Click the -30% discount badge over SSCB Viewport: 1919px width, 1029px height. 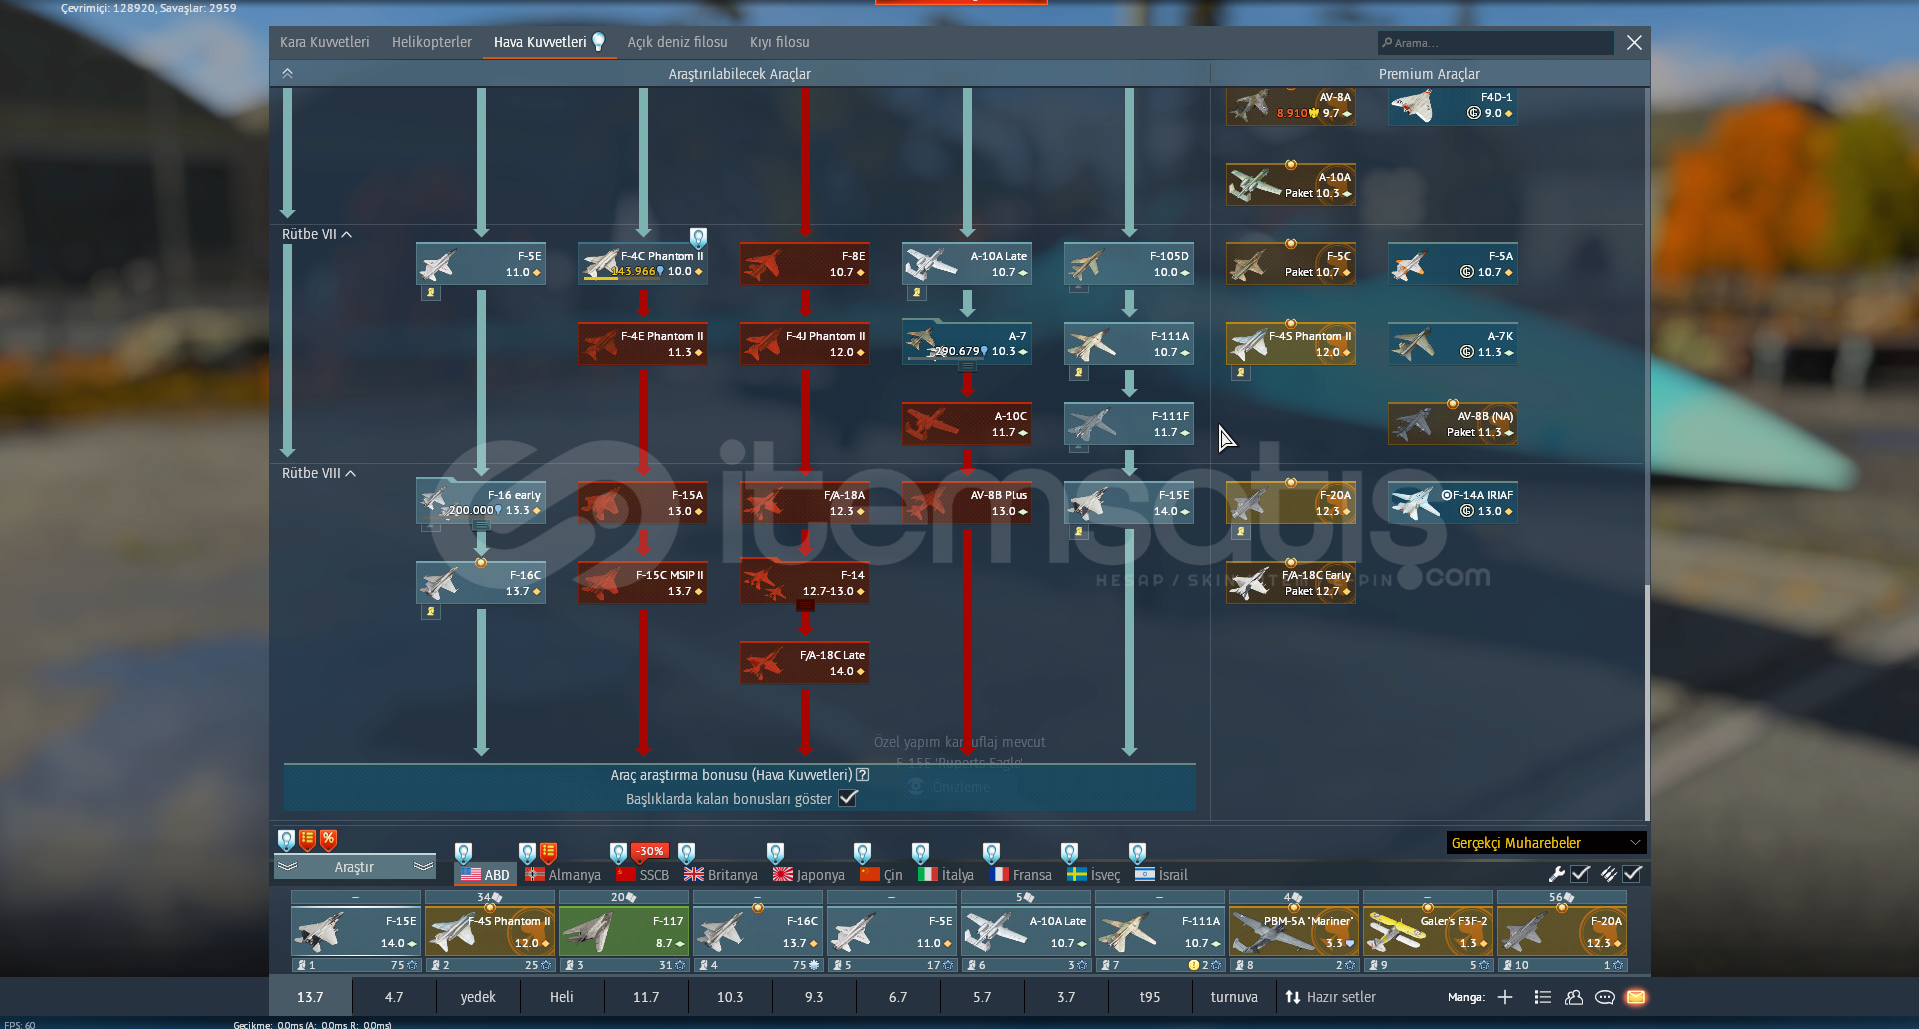650,851
